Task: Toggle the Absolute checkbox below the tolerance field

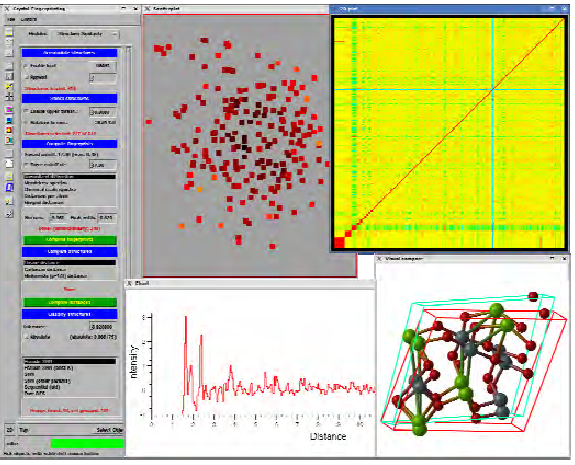Action: pos(26,337)
